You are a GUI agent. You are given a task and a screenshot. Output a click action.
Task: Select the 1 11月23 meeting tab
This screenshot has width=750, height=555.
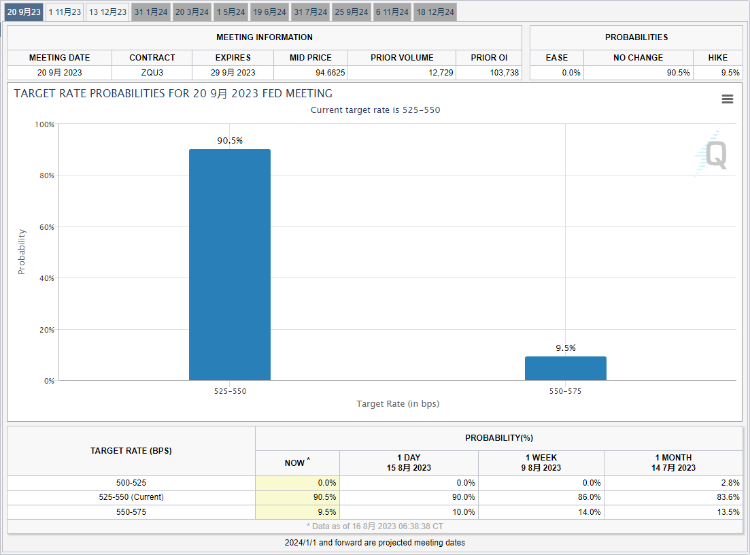point(65,12)
